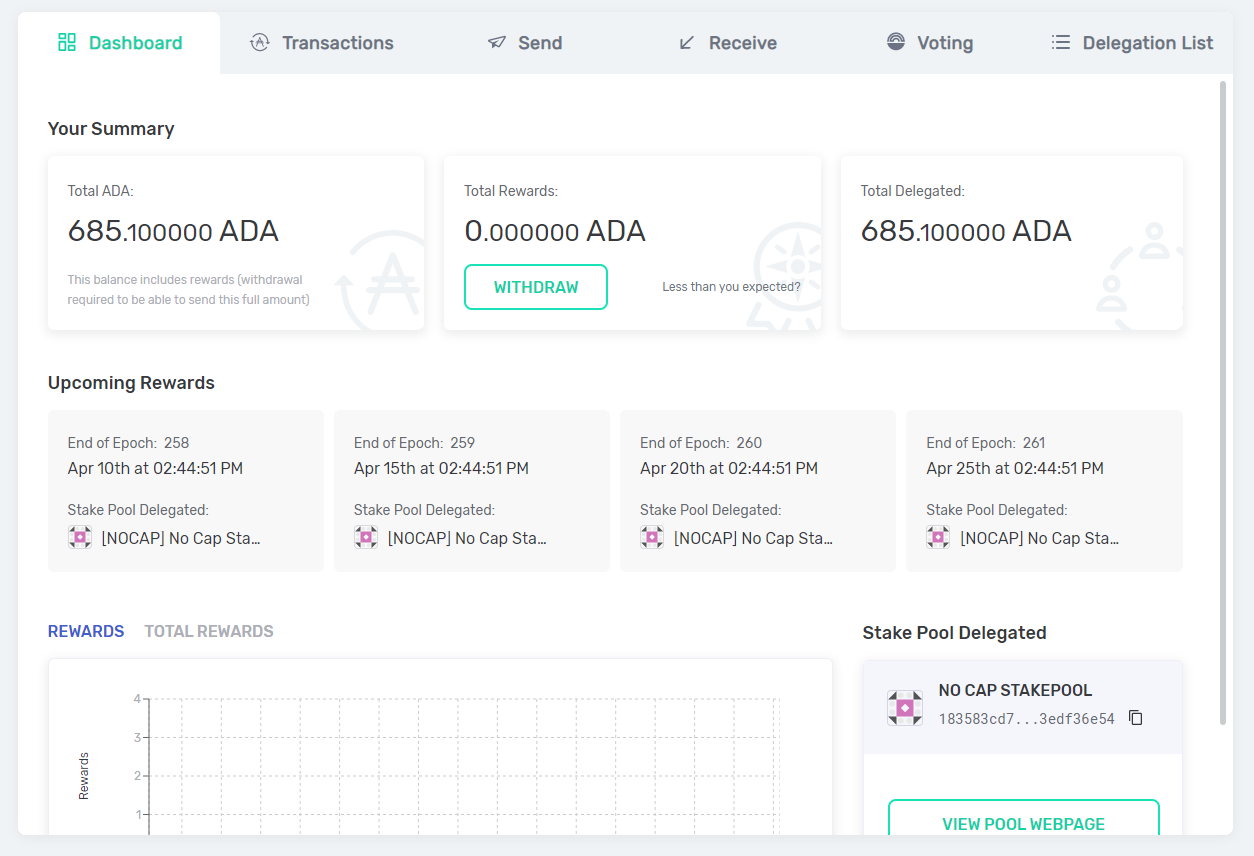Switch to the Transactions tab

coord(321,43)
